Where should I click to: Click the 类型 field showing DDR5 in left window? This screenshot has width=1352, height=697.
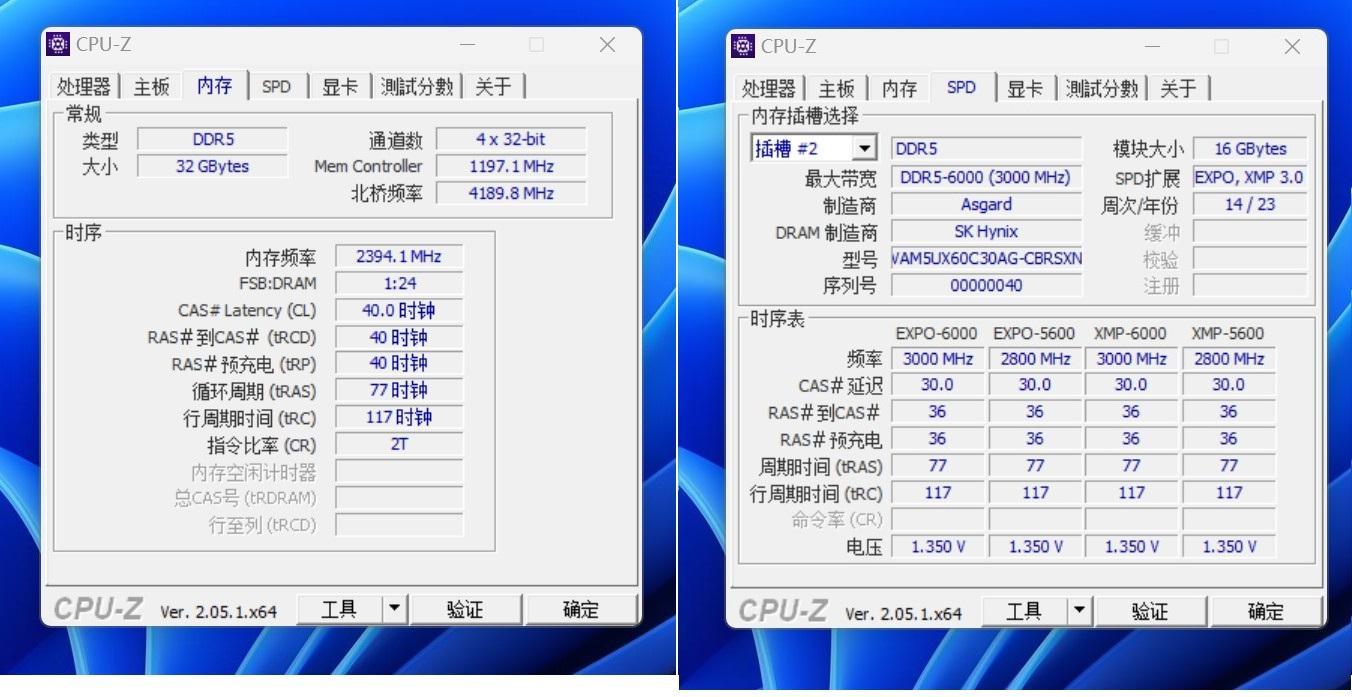tap(213, 140)
